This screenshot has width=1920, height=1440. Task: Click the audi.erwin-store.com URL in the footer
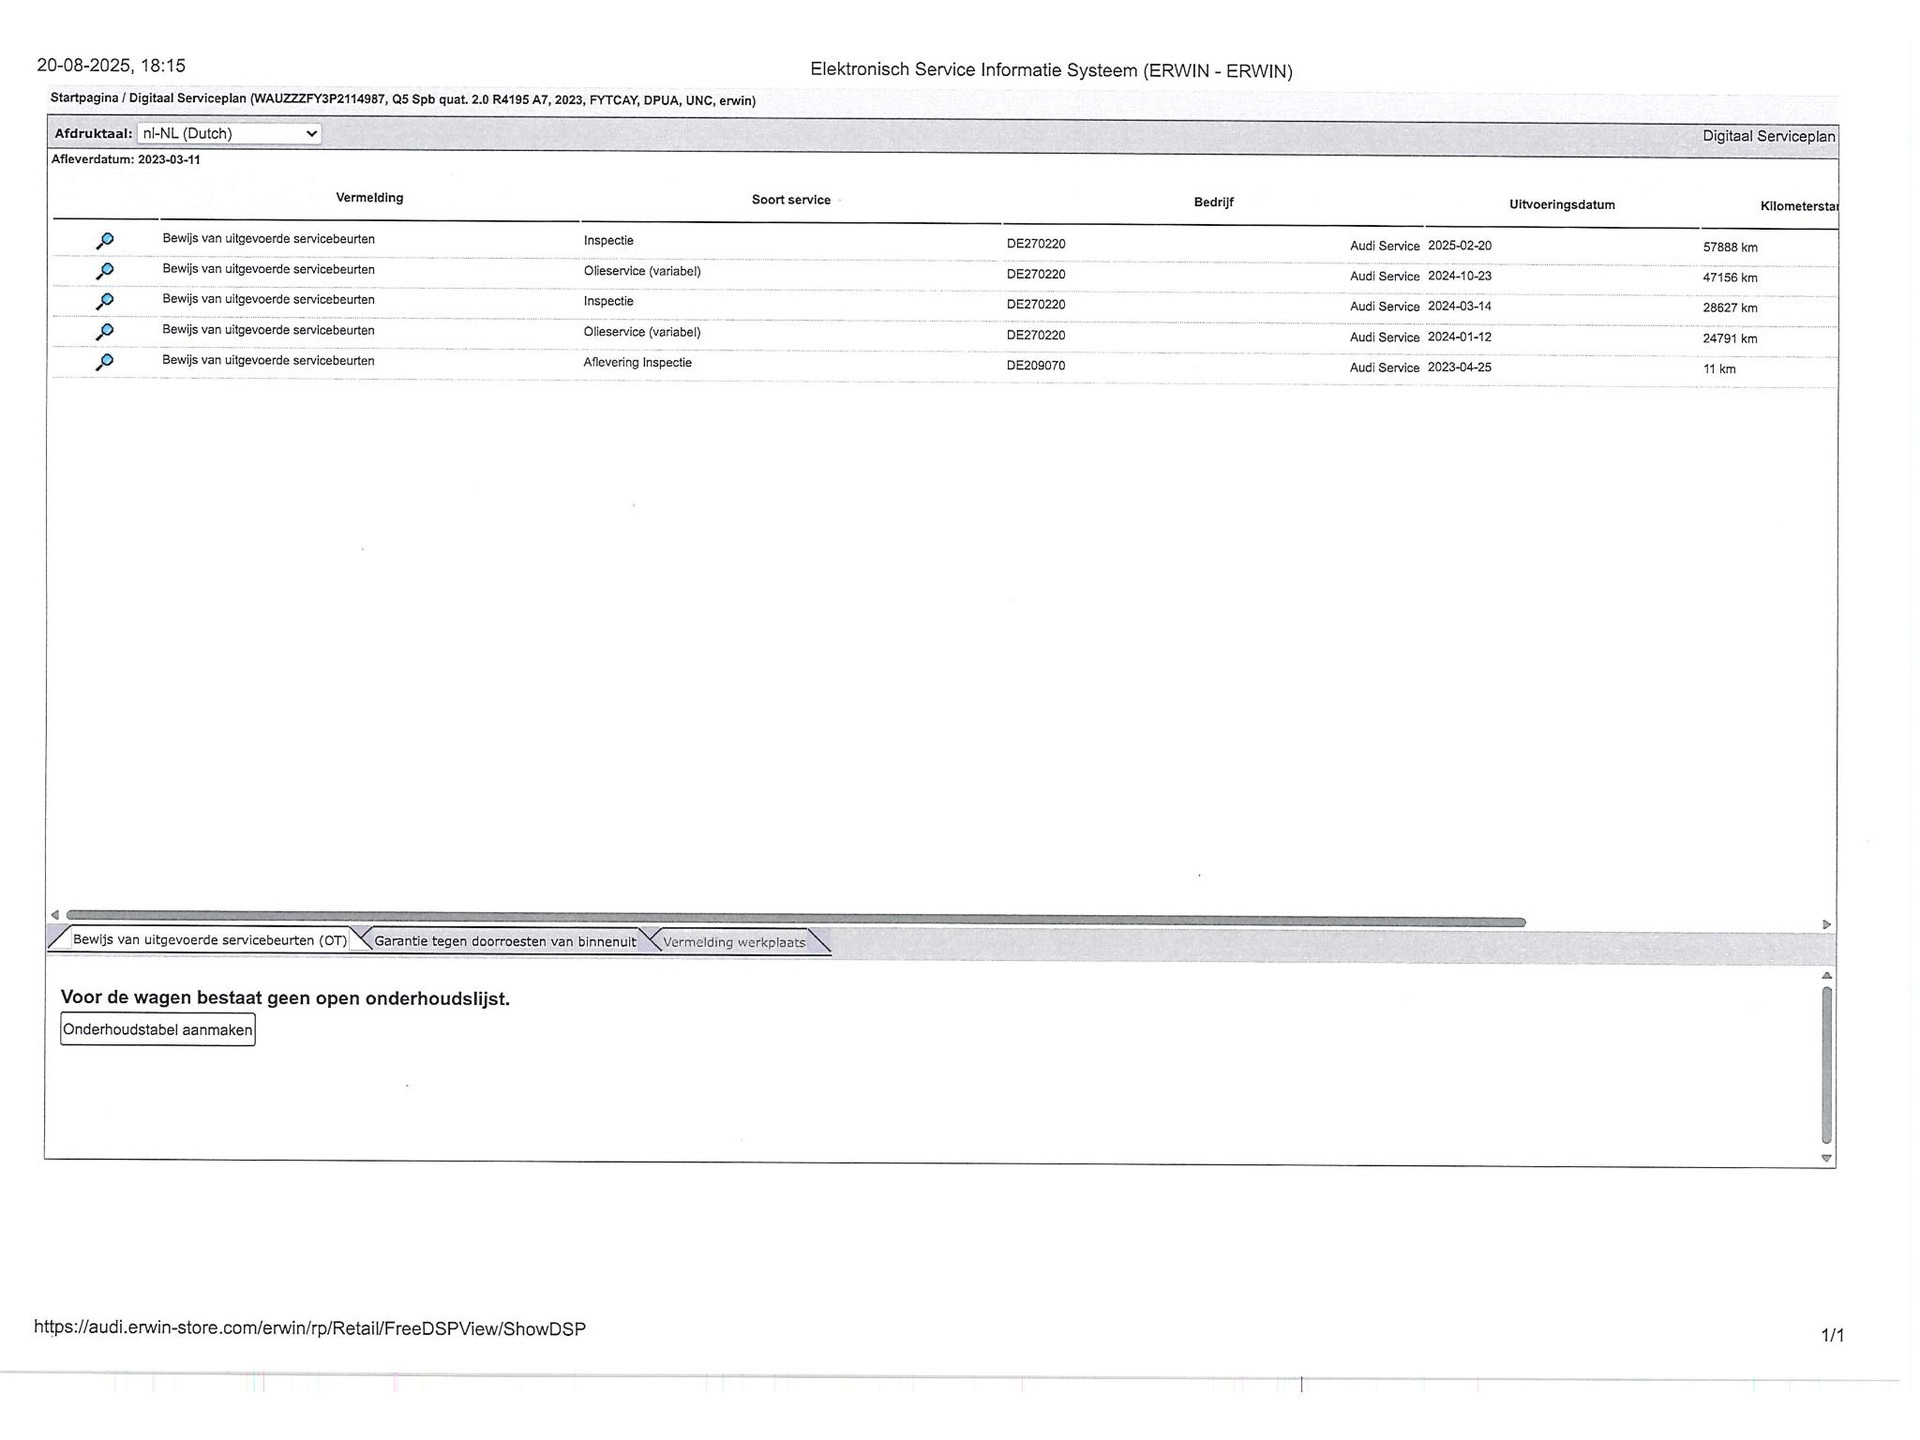[310, 1329]
